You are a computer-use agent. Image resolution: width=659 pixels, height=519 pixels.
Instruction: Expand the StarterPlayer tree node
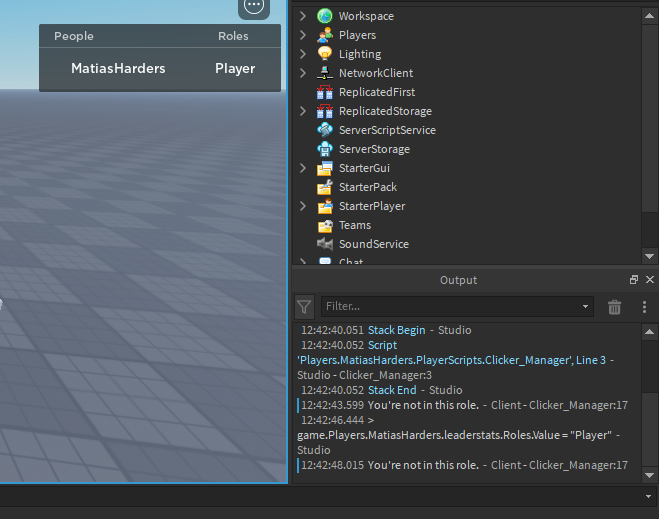click(303, 206)
